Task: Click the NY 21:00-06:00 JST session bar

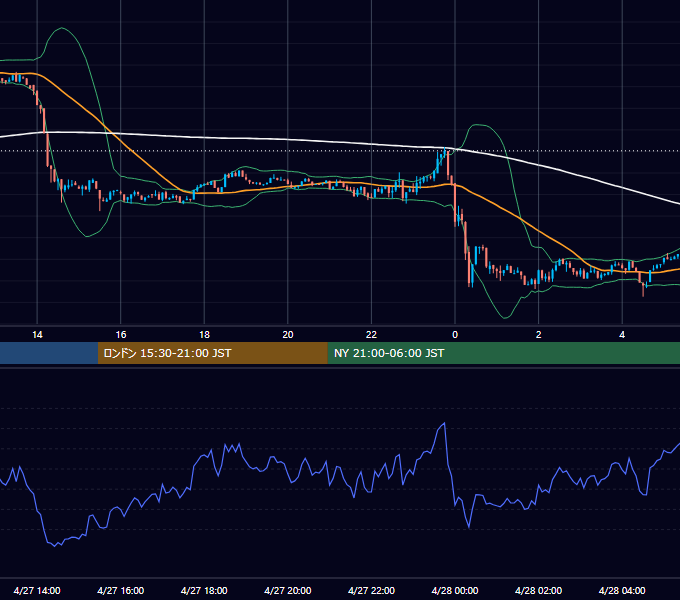Action: (503, 353)
